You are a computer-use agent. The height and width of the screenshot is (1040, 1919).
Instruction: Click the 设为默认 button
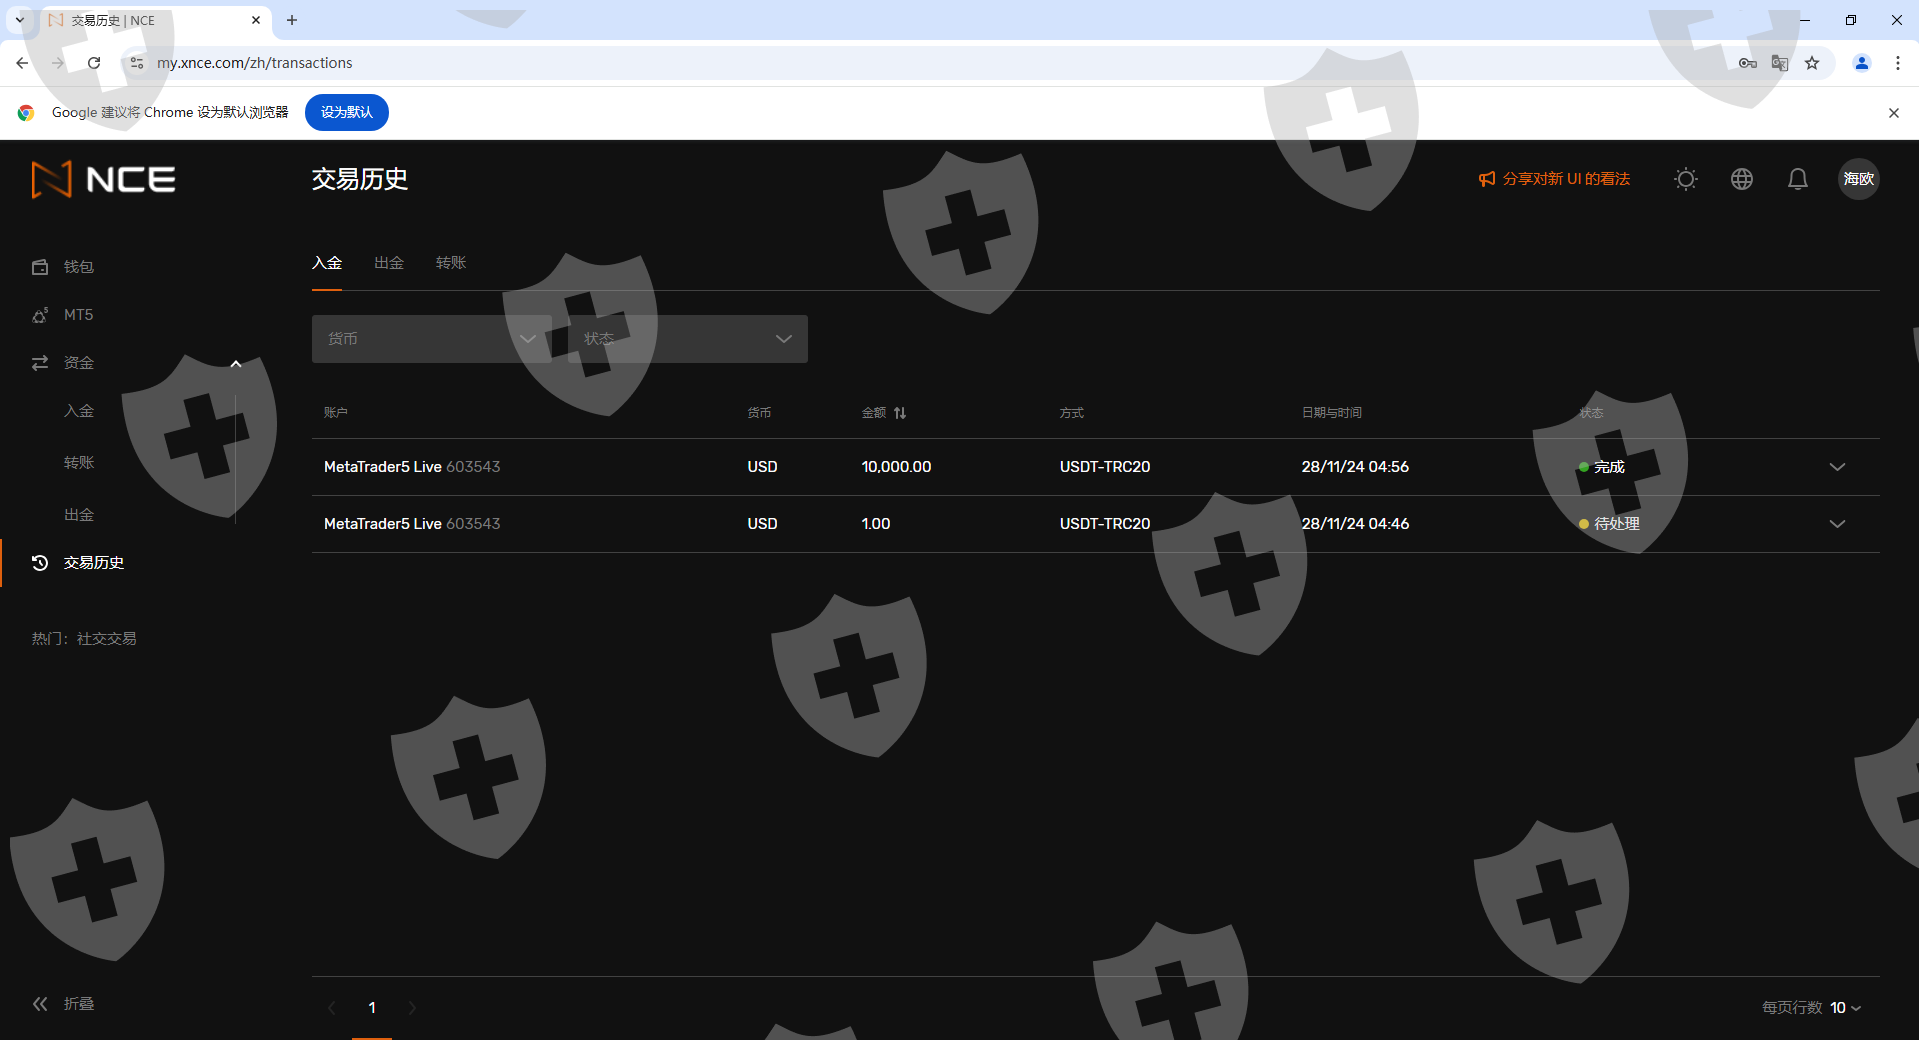tap(346, 112)
